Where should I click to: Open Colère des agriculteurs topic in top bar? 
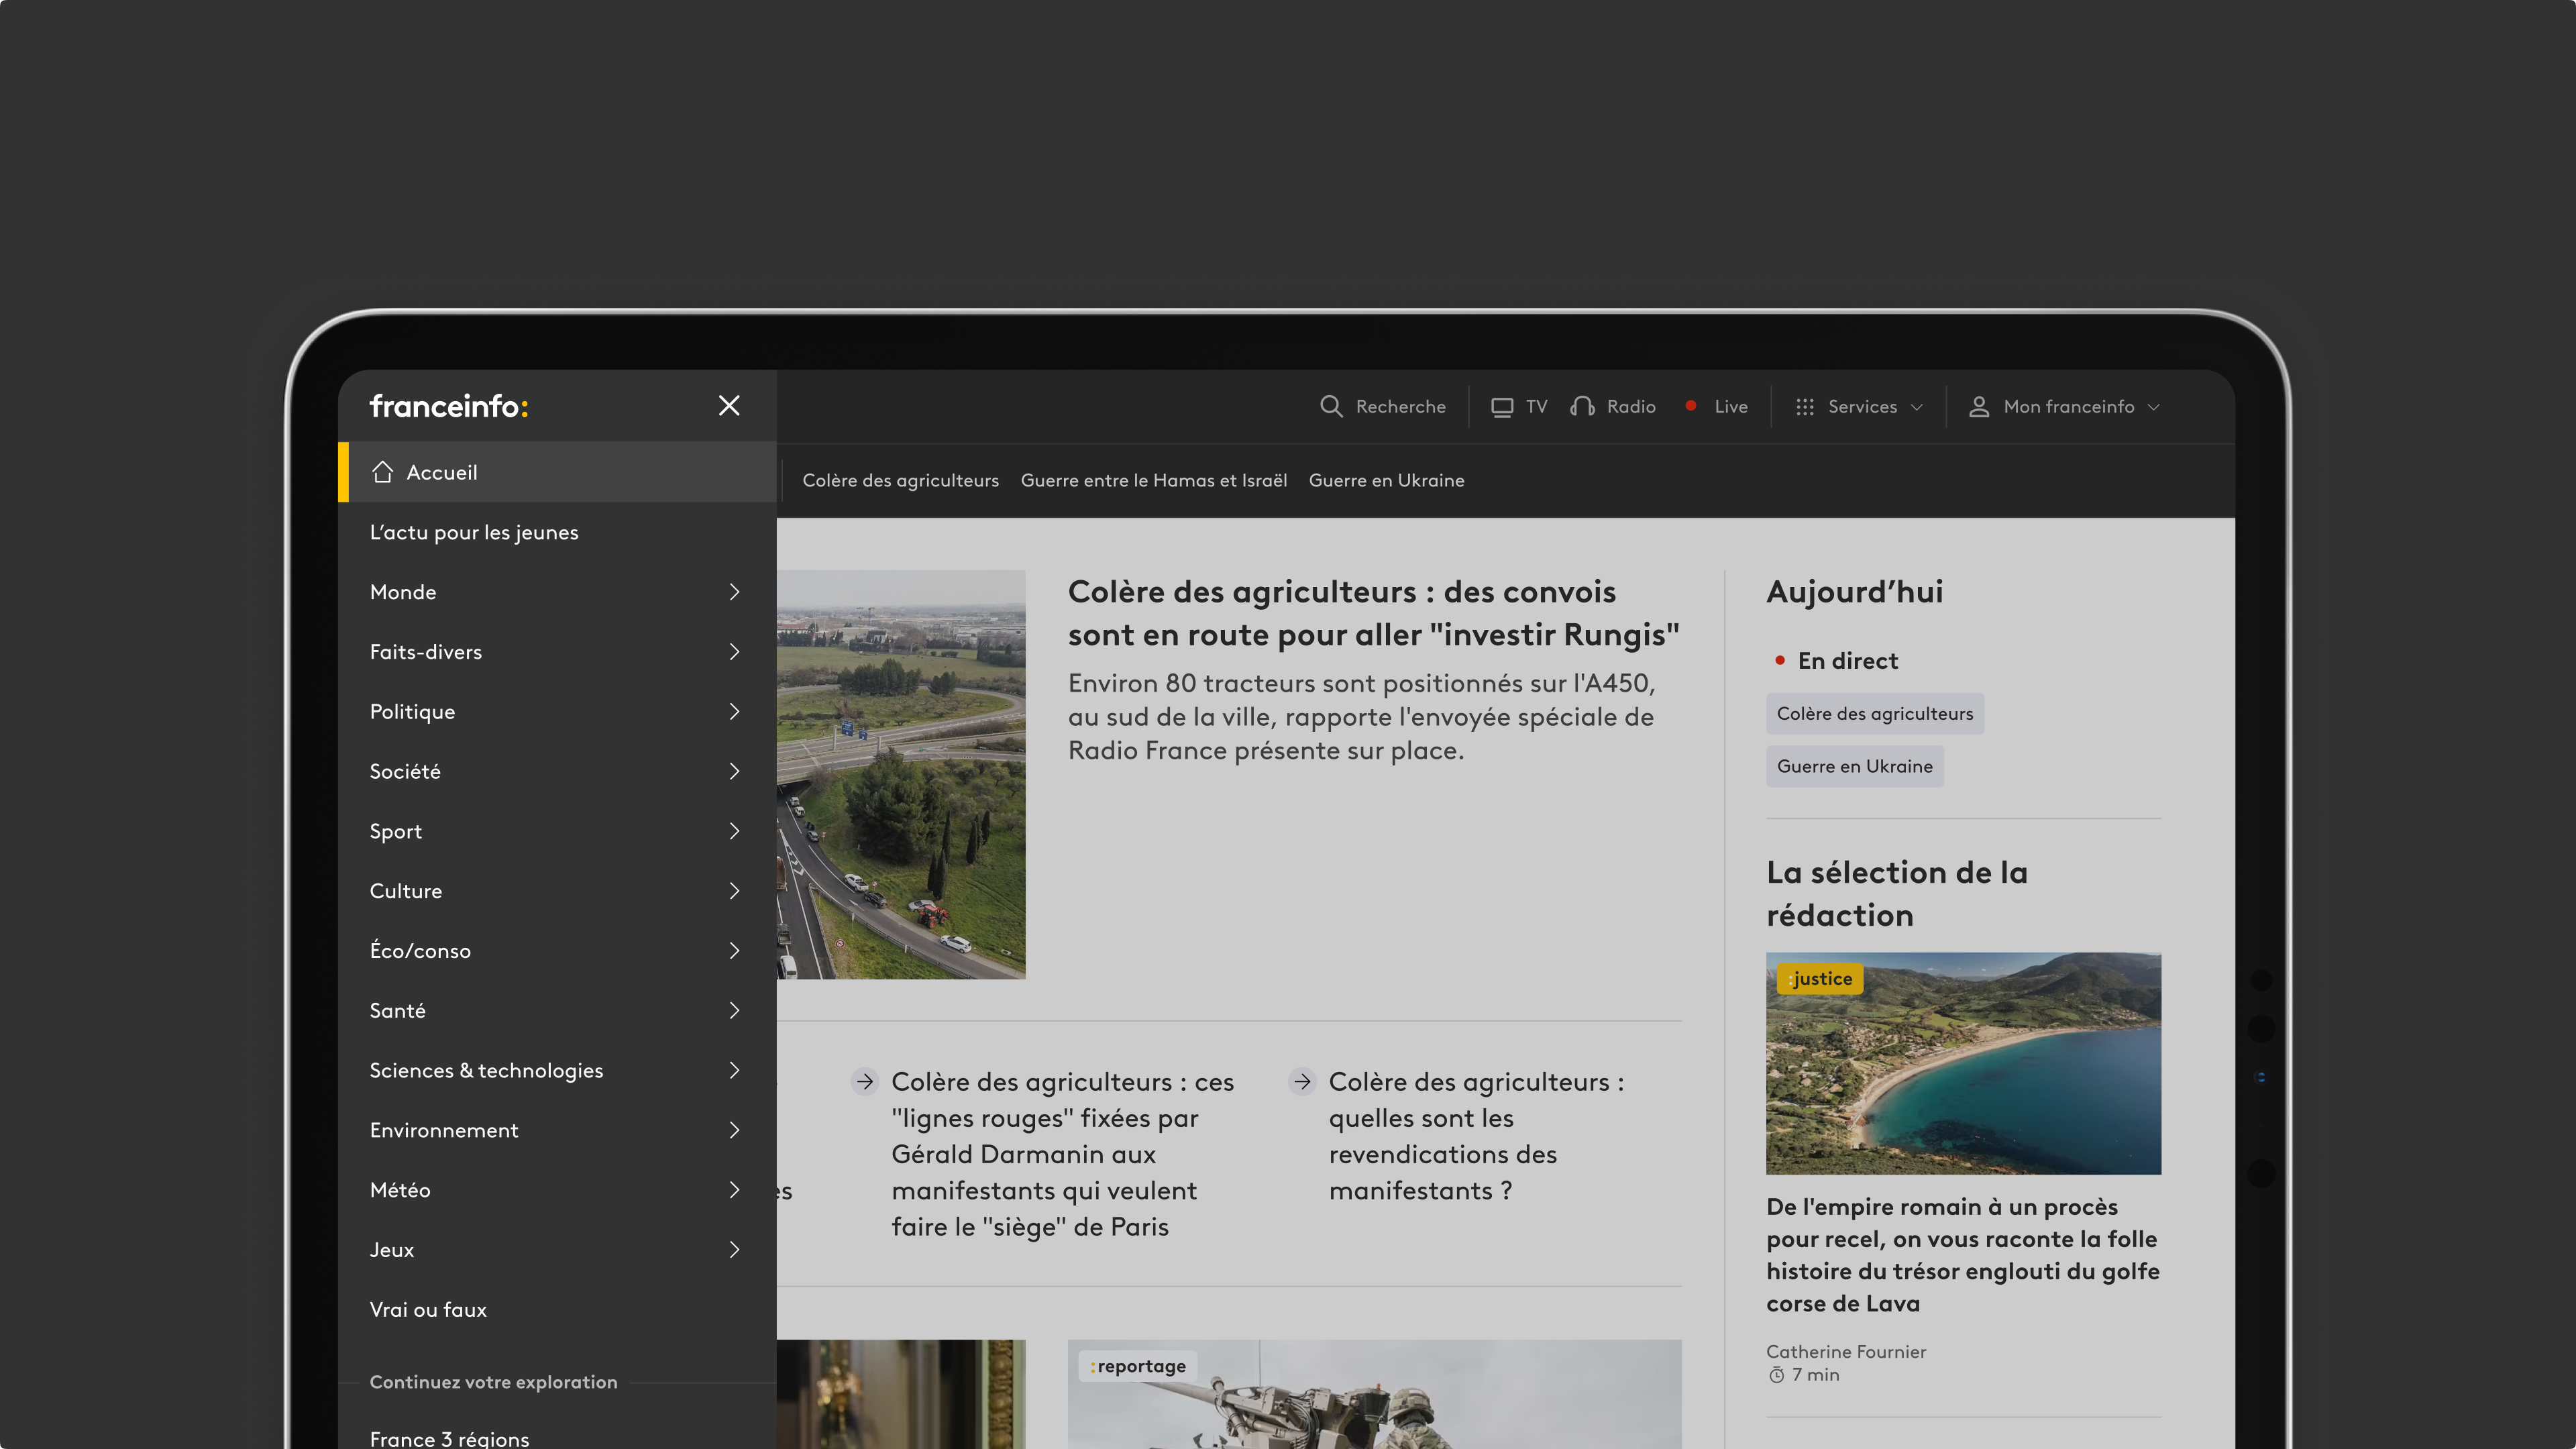[x=900, y=480]
